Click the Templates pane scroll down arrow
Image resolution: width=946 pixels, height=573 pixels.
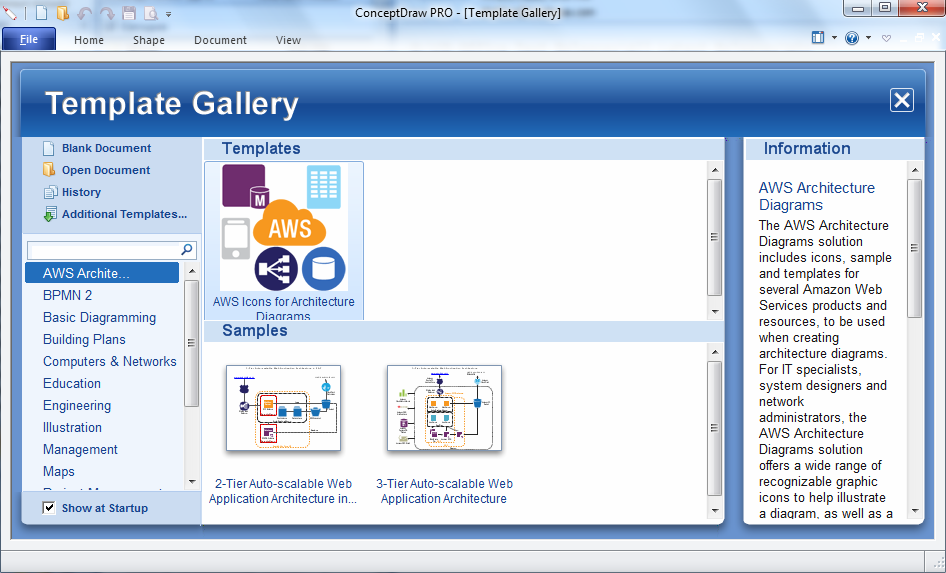coord(715,312)
